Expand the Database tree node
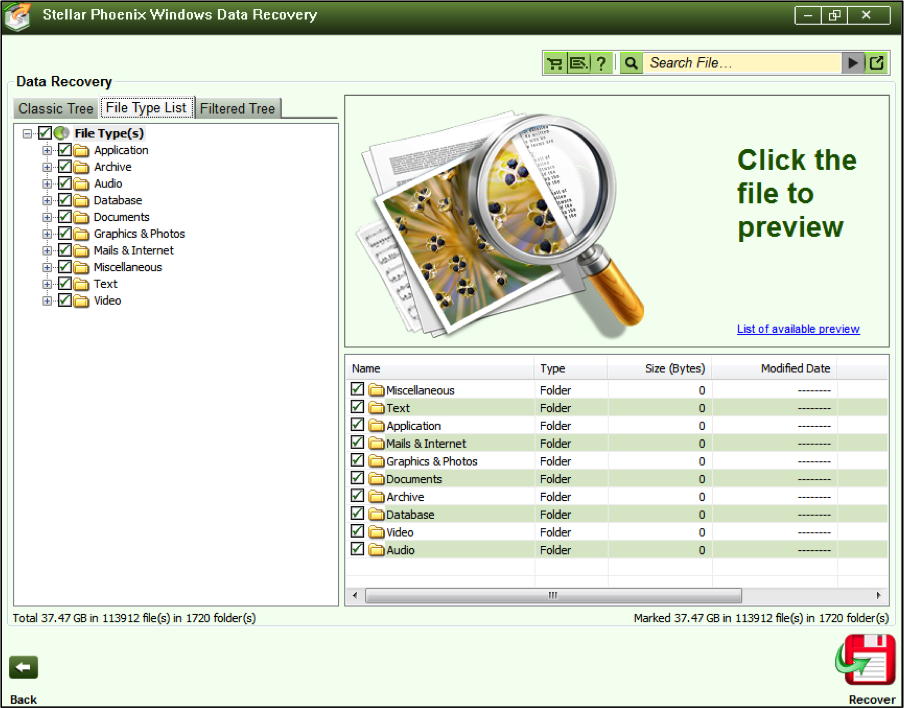904x708 pixels. tap(47, 201)
